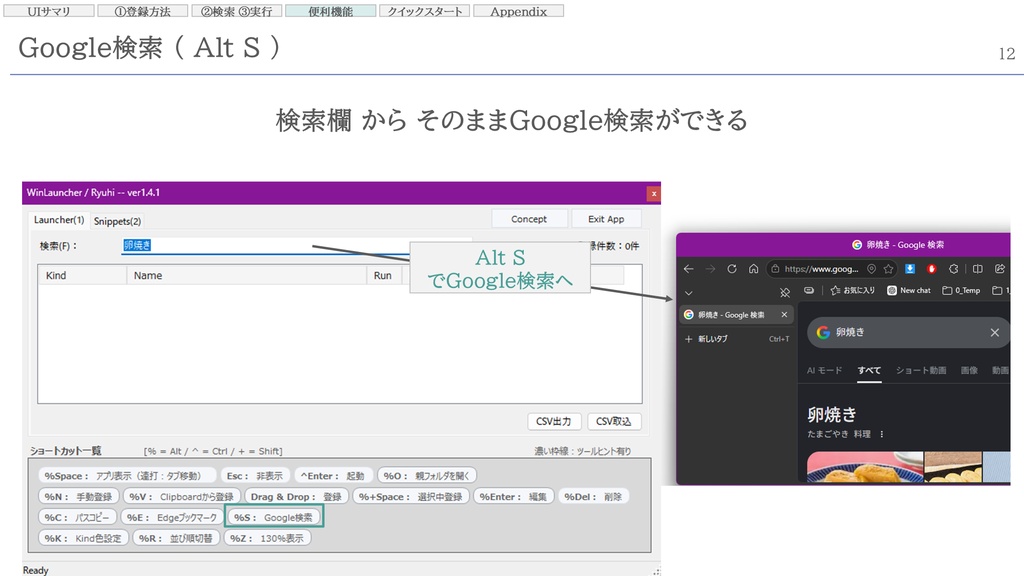Click the %+Space 選択中登録 shortcut chip
The height and width of the screenshot is (576, 1024).
[x=410, y=497]
